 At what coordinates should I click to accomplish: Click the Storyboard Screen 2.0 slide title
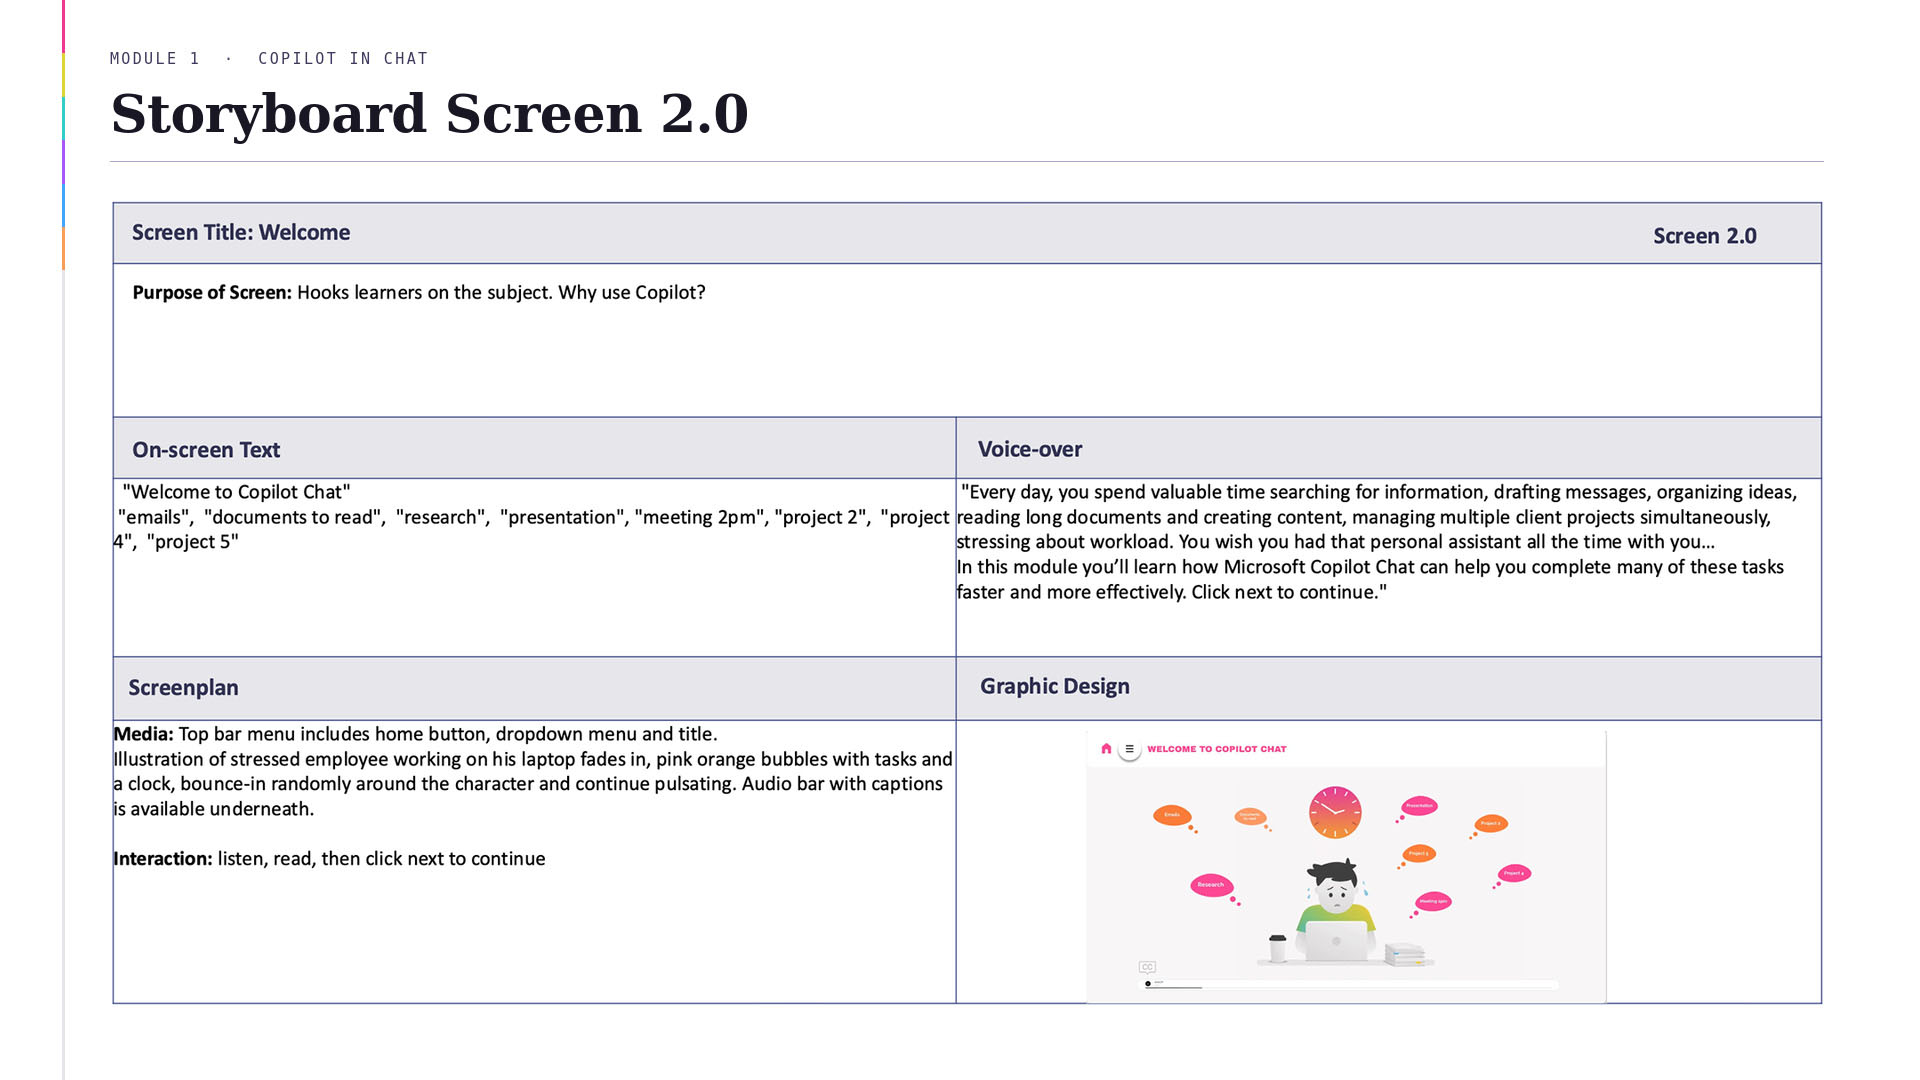coord(429,113)
